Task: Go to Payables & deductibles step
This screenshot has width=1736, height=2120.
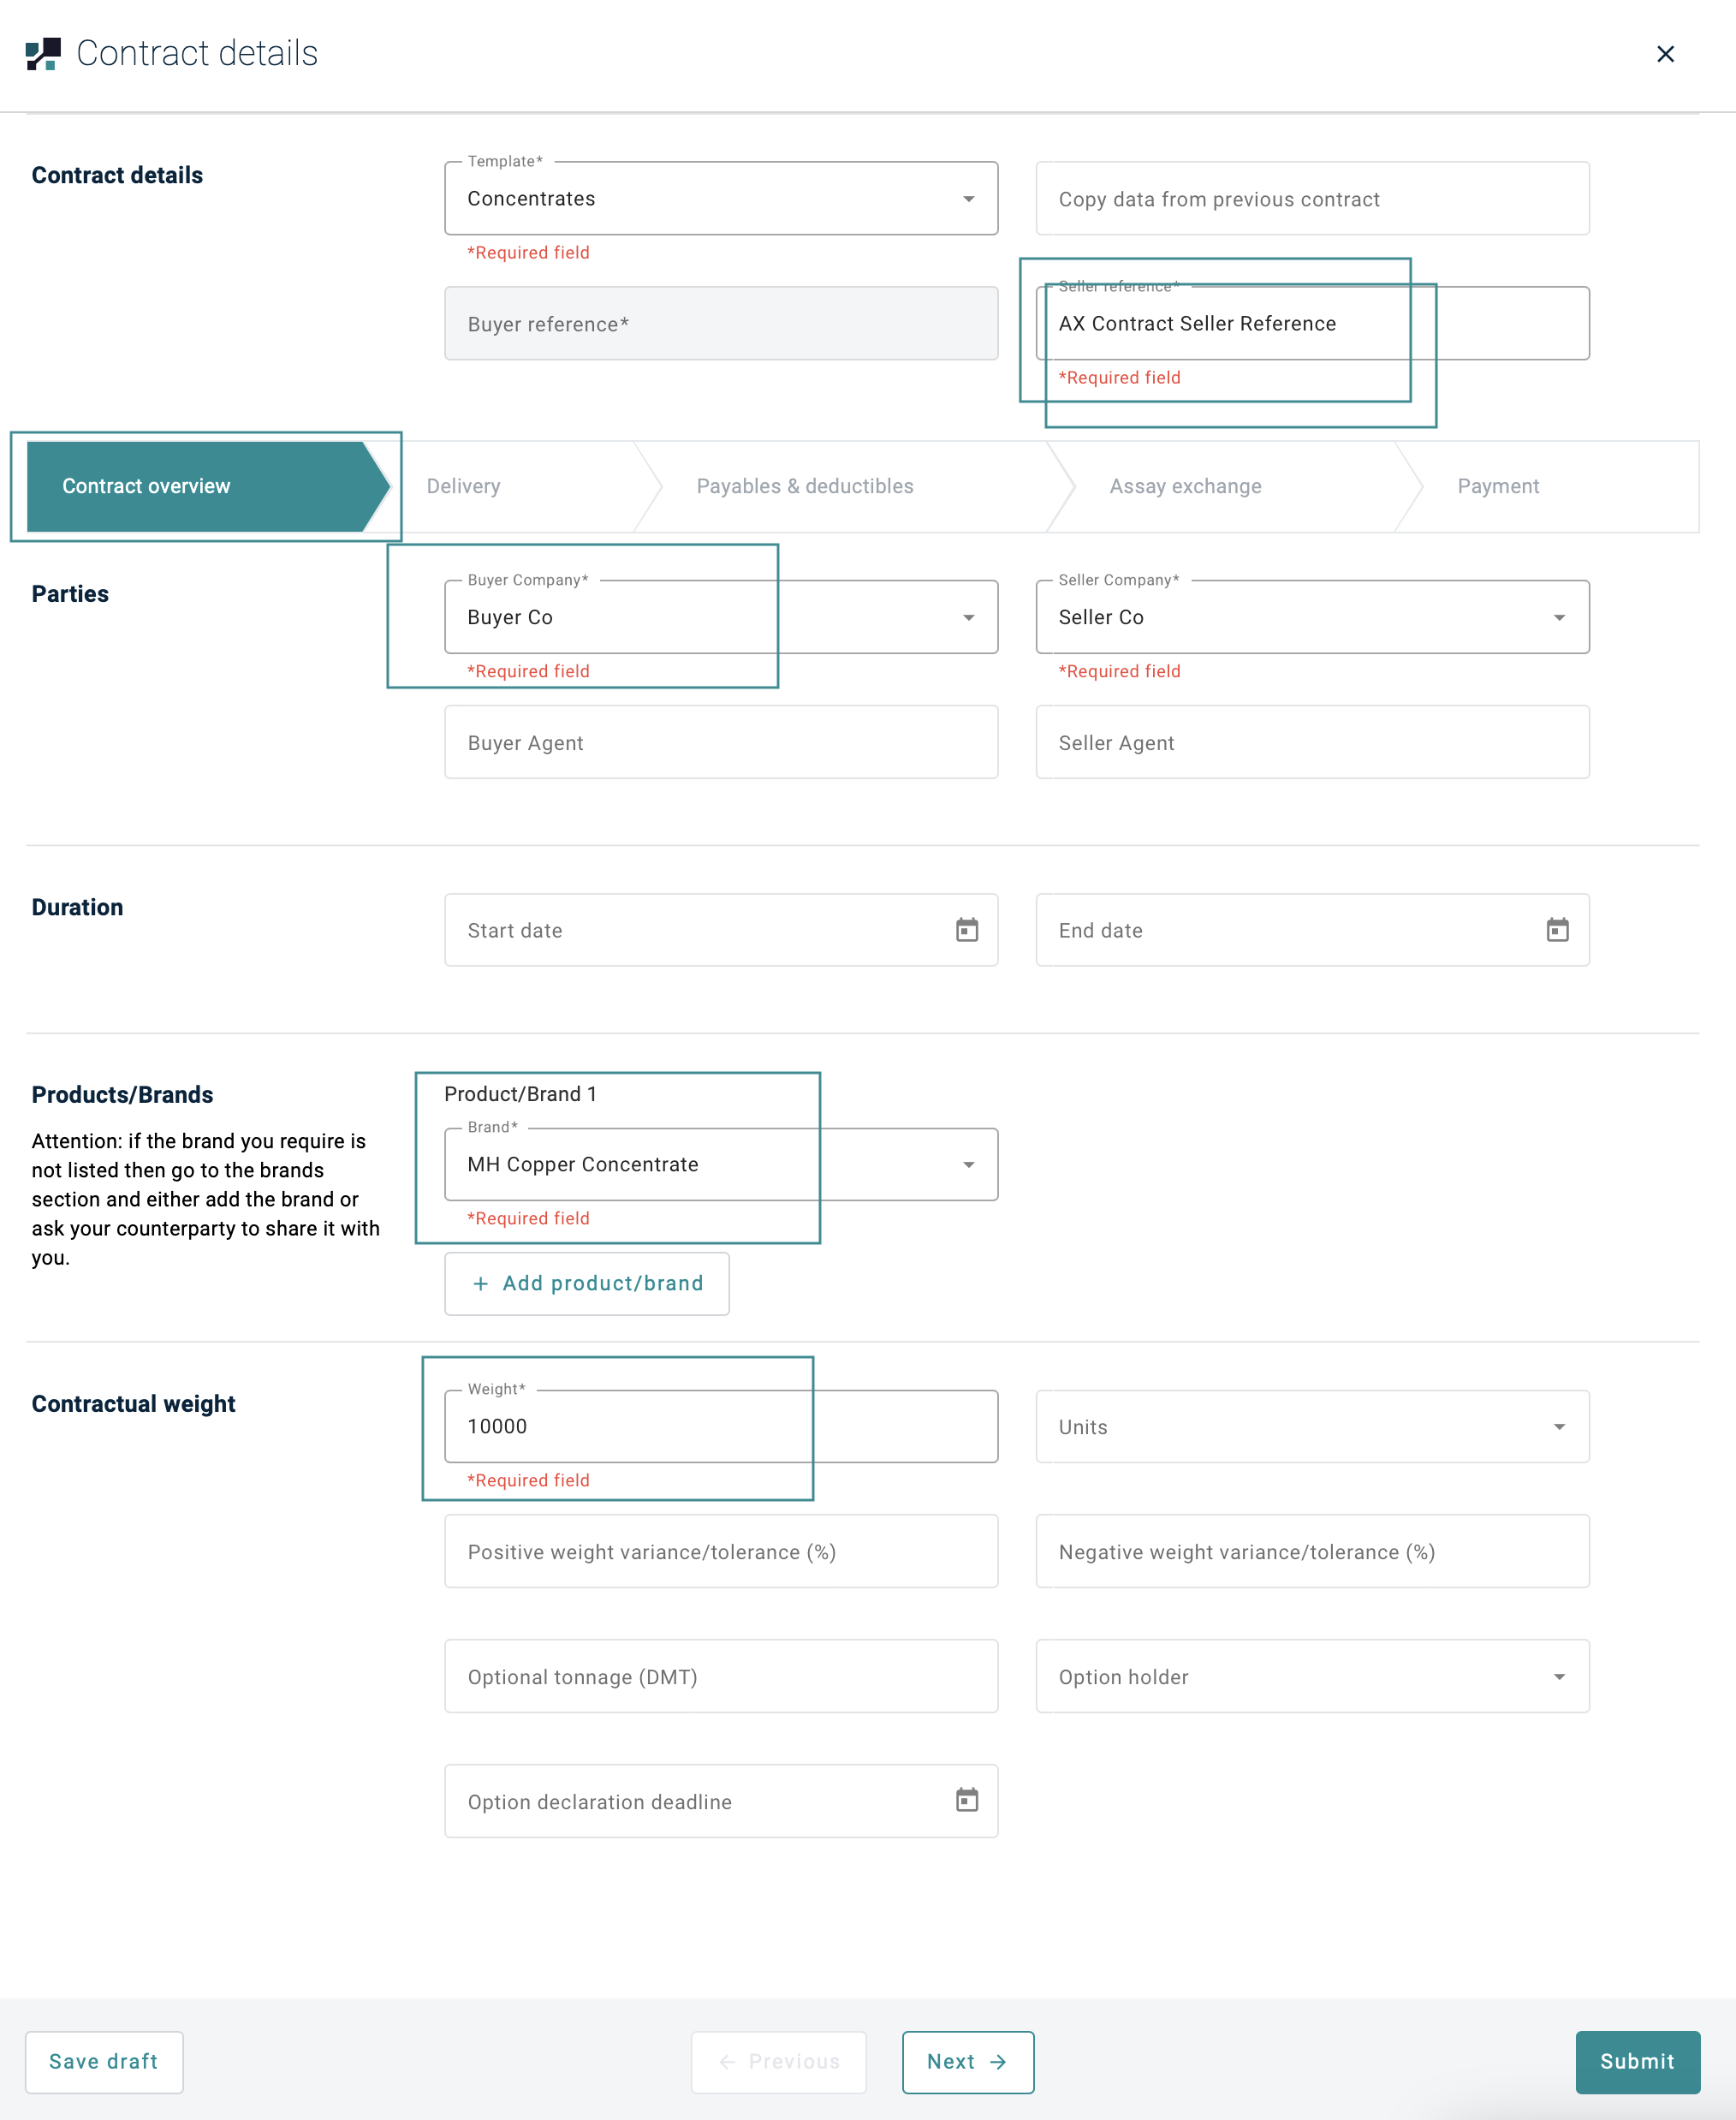Action: point(804,486)
